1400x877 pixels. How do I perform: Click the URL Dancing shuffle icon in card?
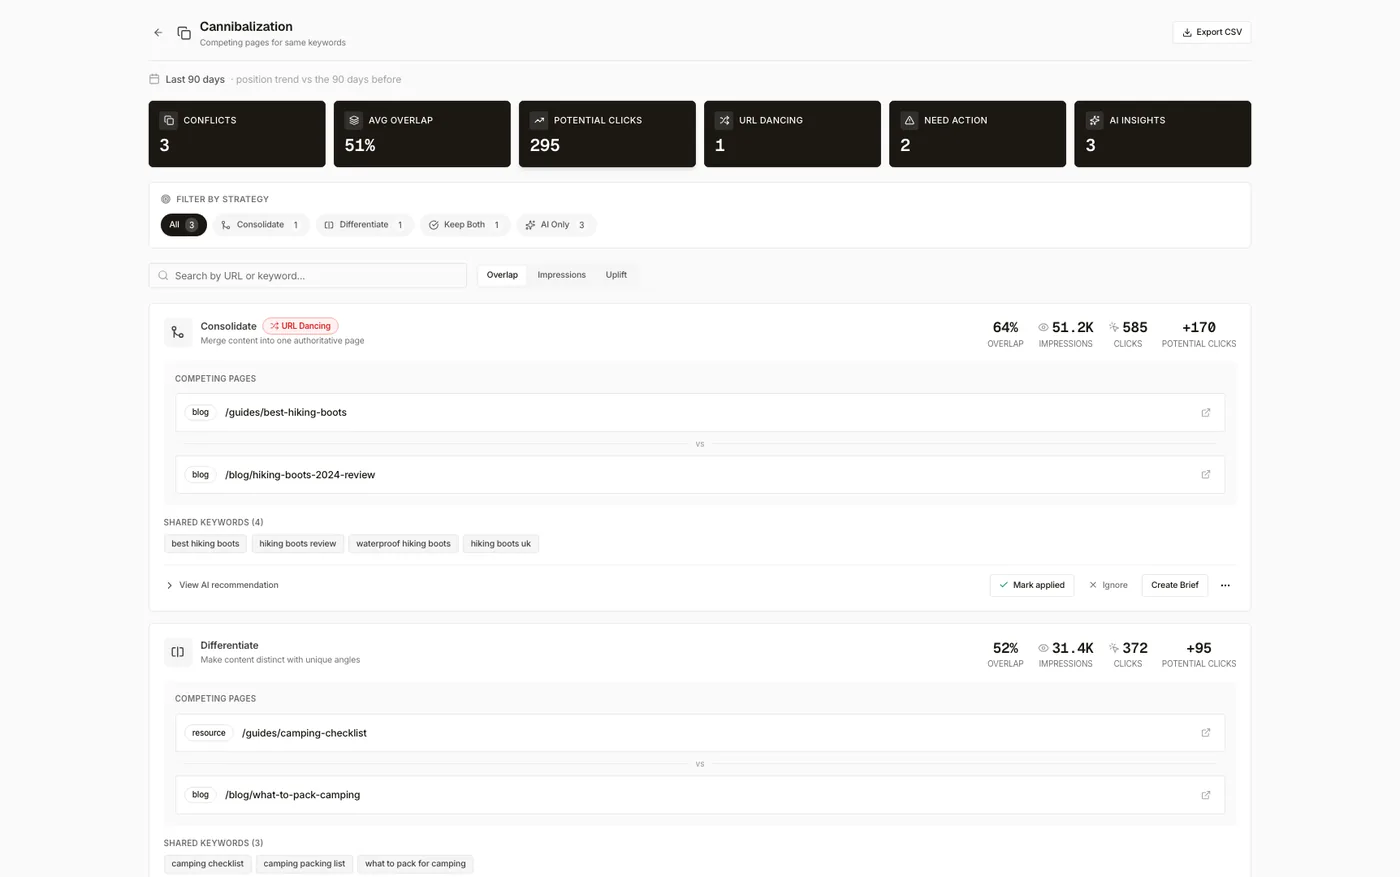click(724, 120)
